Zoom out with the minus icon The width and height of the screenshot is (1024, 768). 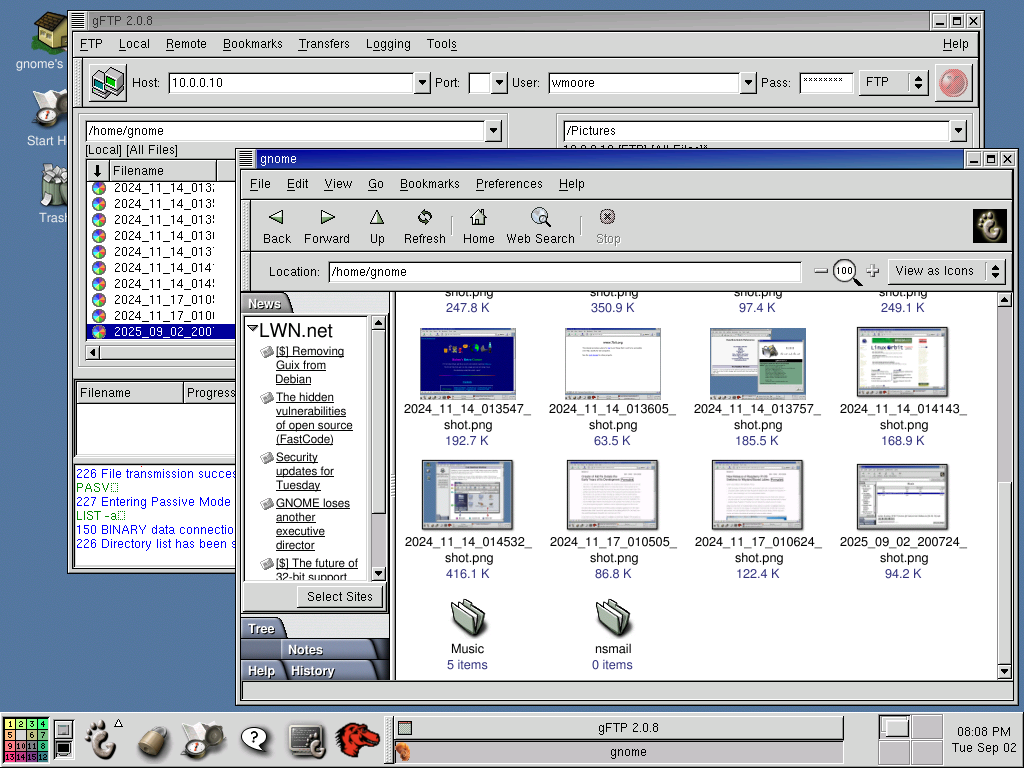[821, 271]
